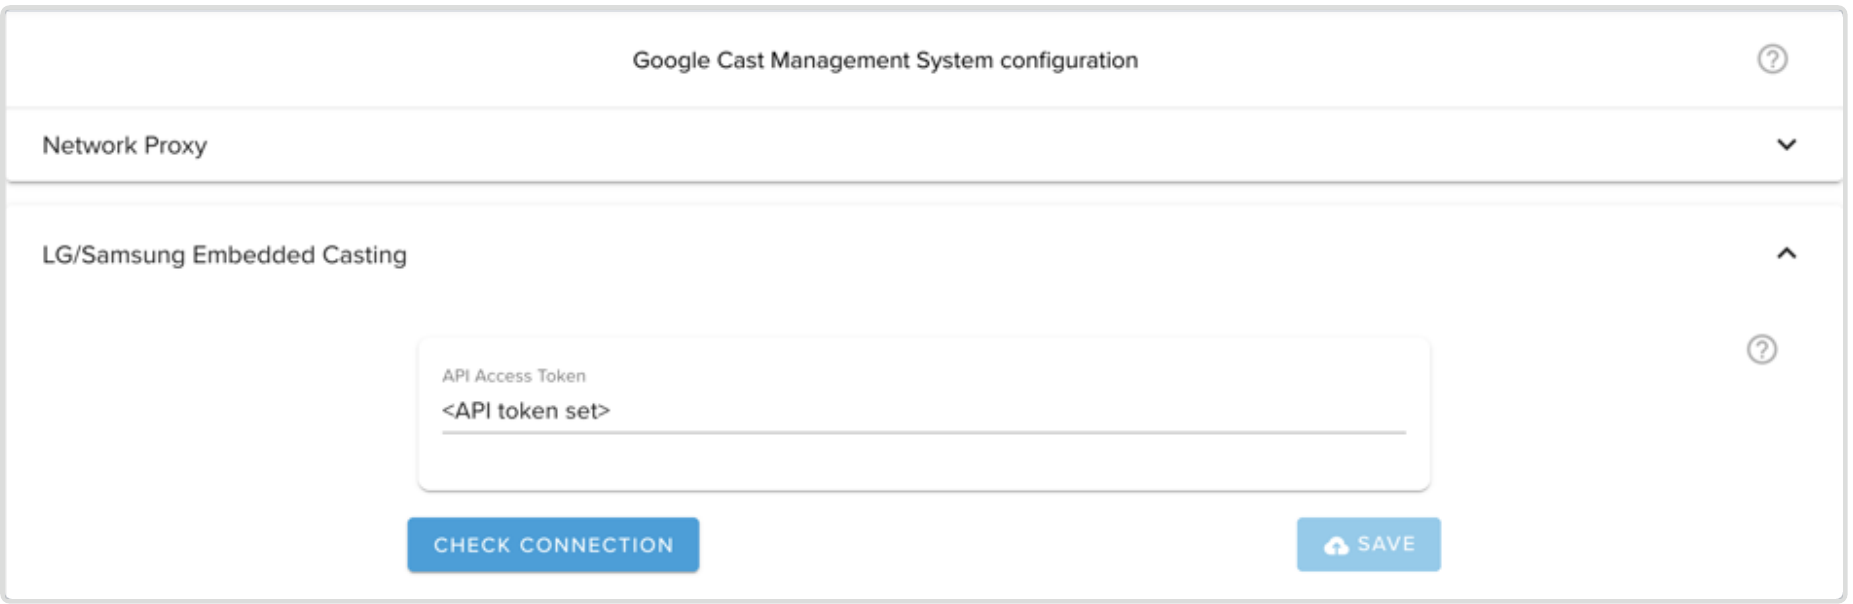Screen dimensions: 1853x604
Task: Open help for Google Cast Management System configuration
Action: tap(1772, 59)
